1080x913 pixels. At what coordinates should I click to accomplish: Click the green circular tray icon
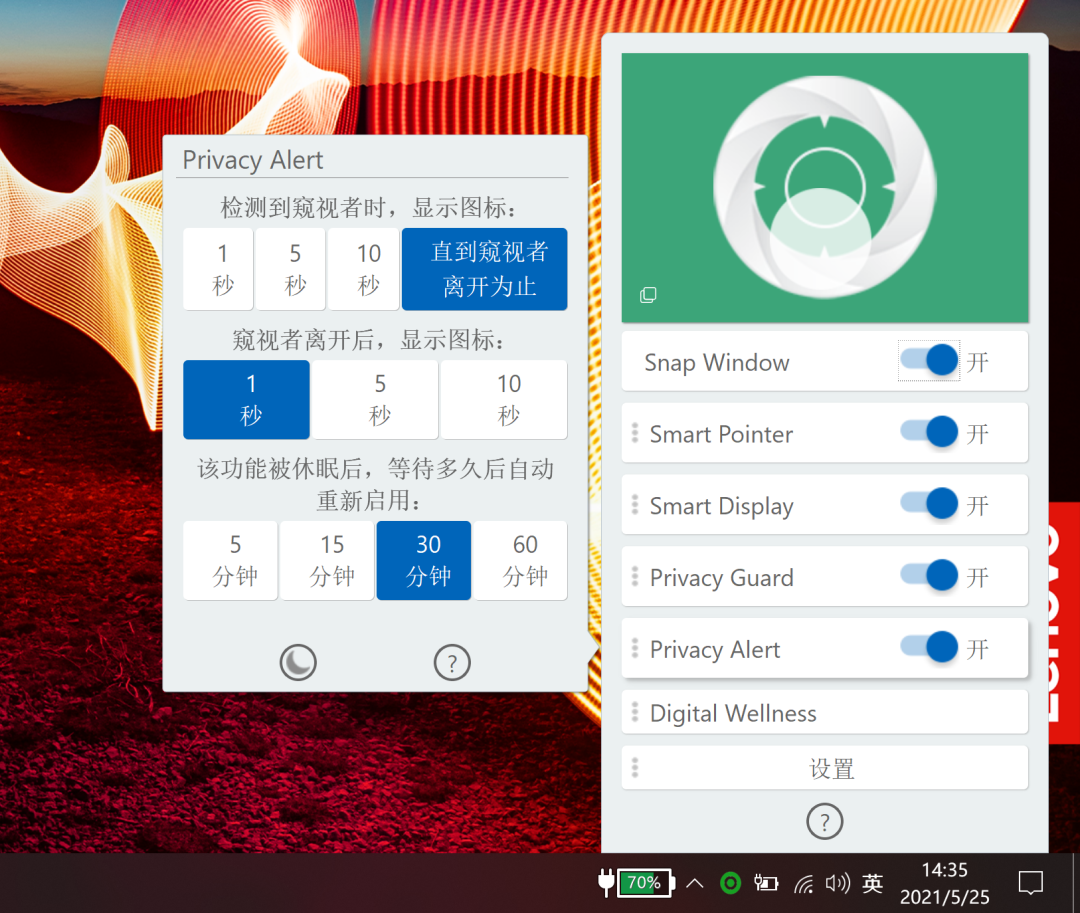(731, 883)
